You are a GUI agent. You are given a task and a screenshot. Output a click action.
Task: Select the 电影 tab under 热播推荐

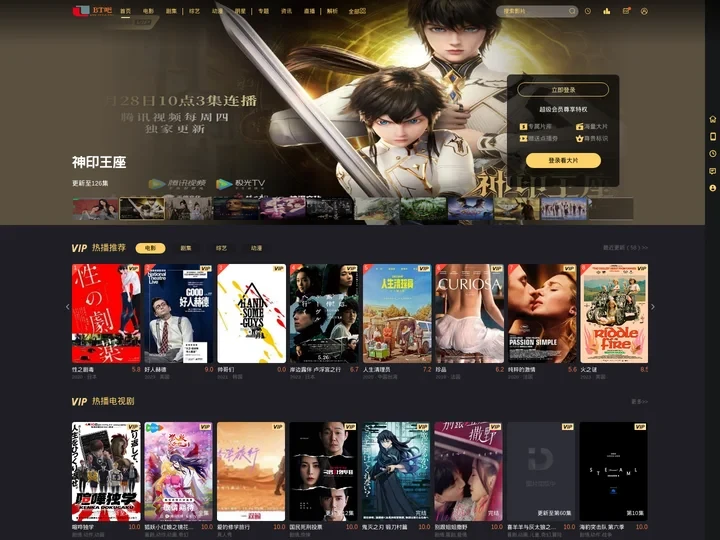coord(150,248)
